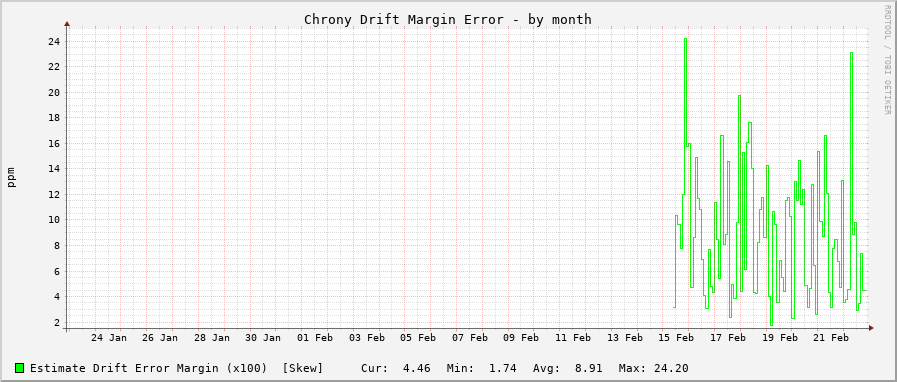The image size is (897, 382).
Task: Click the '05 Feb' x-axis label
Action: tap(418, 338)
